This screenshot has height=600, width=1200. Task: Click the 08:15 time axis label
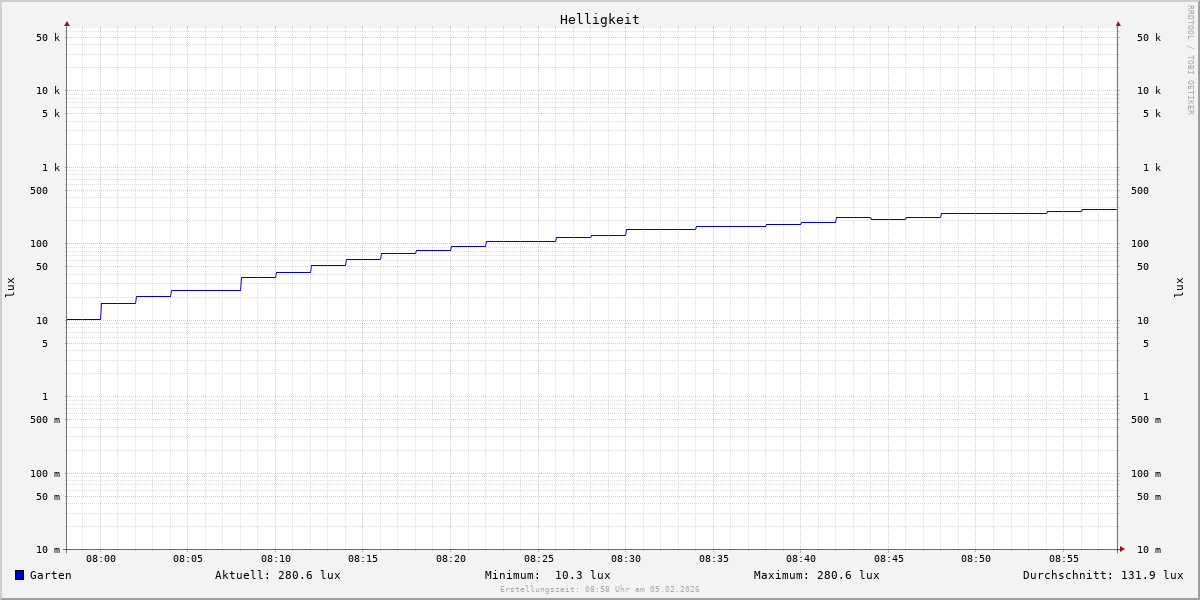363,559
